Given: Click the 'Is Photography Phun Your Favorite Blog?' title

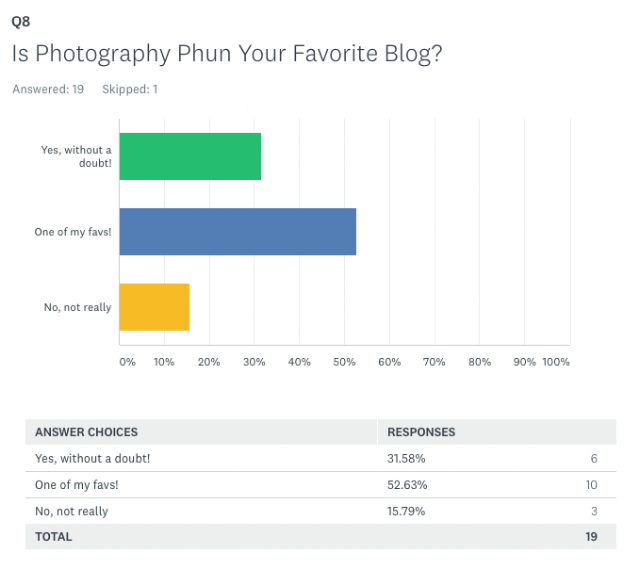Looking at the screenshot, I should coord(227,54).
